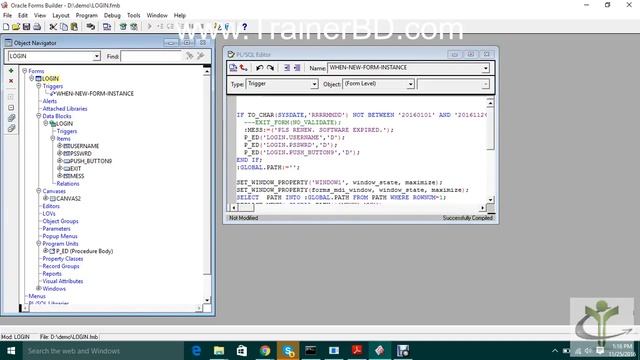Select the Attached Libraries node
The height and width of the screenshot is (360, 640).
point(65,109)
